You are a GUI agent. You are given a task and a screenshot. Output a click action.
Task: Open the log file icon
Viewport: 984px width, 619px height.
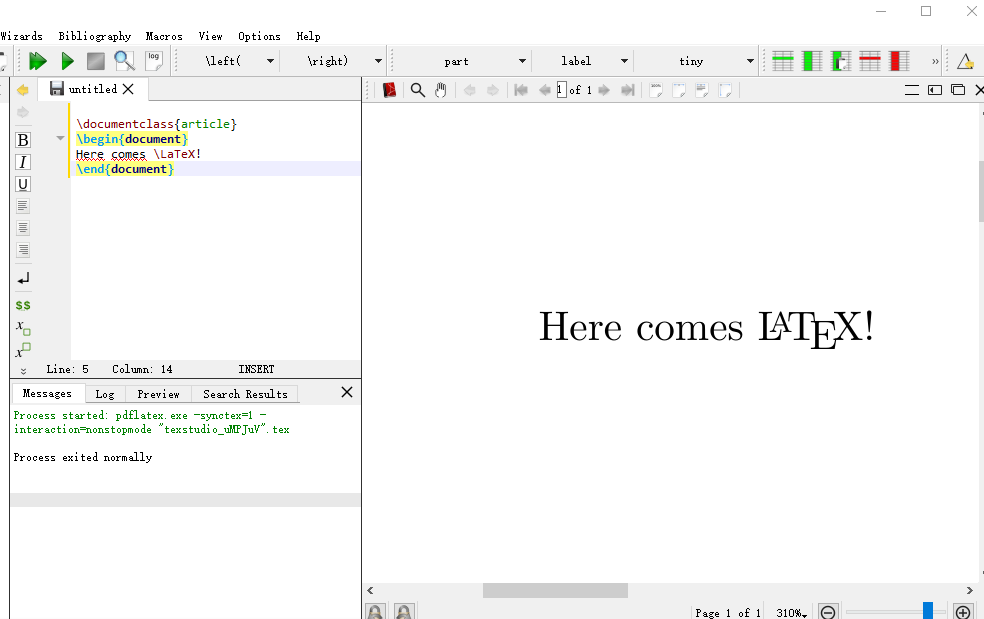[x=154, y=61]
